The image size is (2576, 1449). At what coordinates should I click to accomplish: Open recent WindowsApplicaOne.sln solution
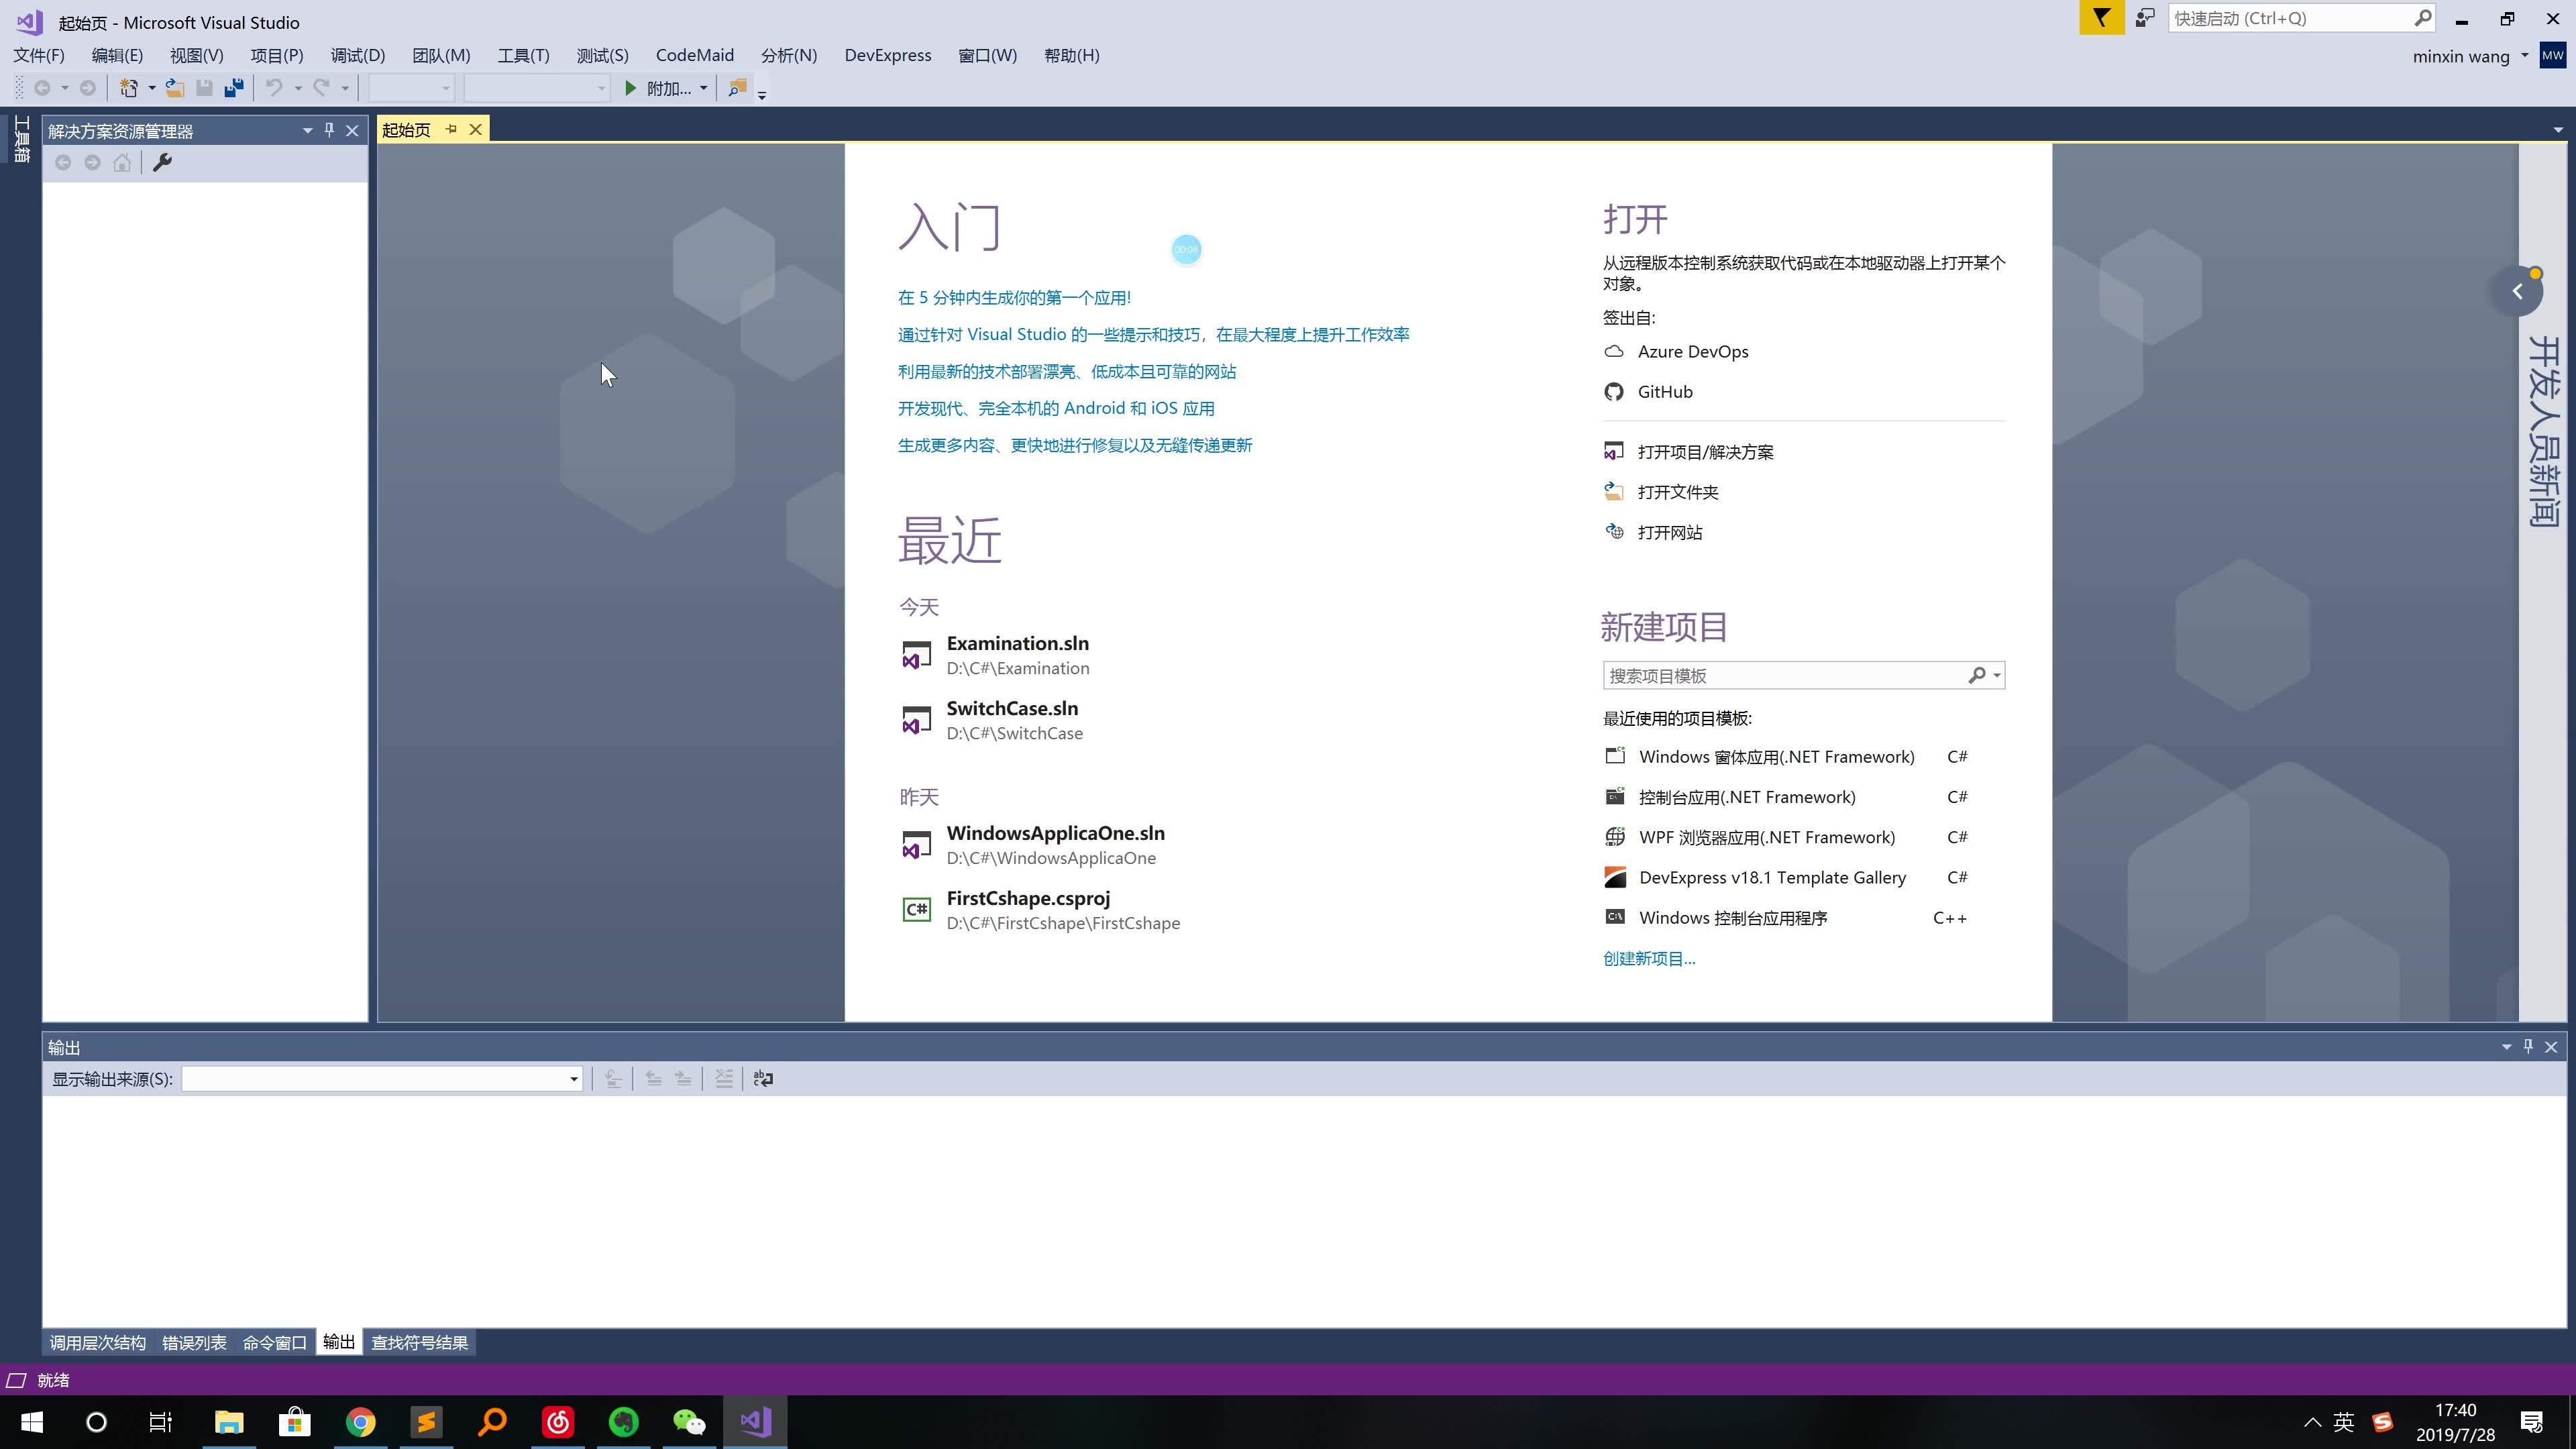tap(1033, 845)
